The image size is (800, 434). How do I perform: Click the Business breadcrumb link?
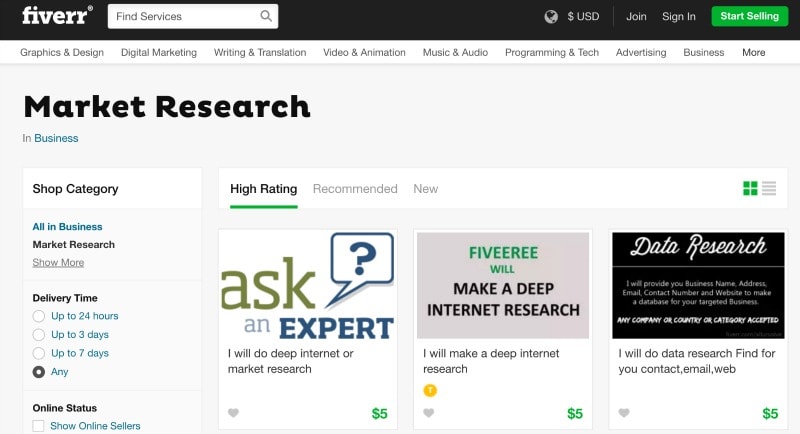(56, 138)
